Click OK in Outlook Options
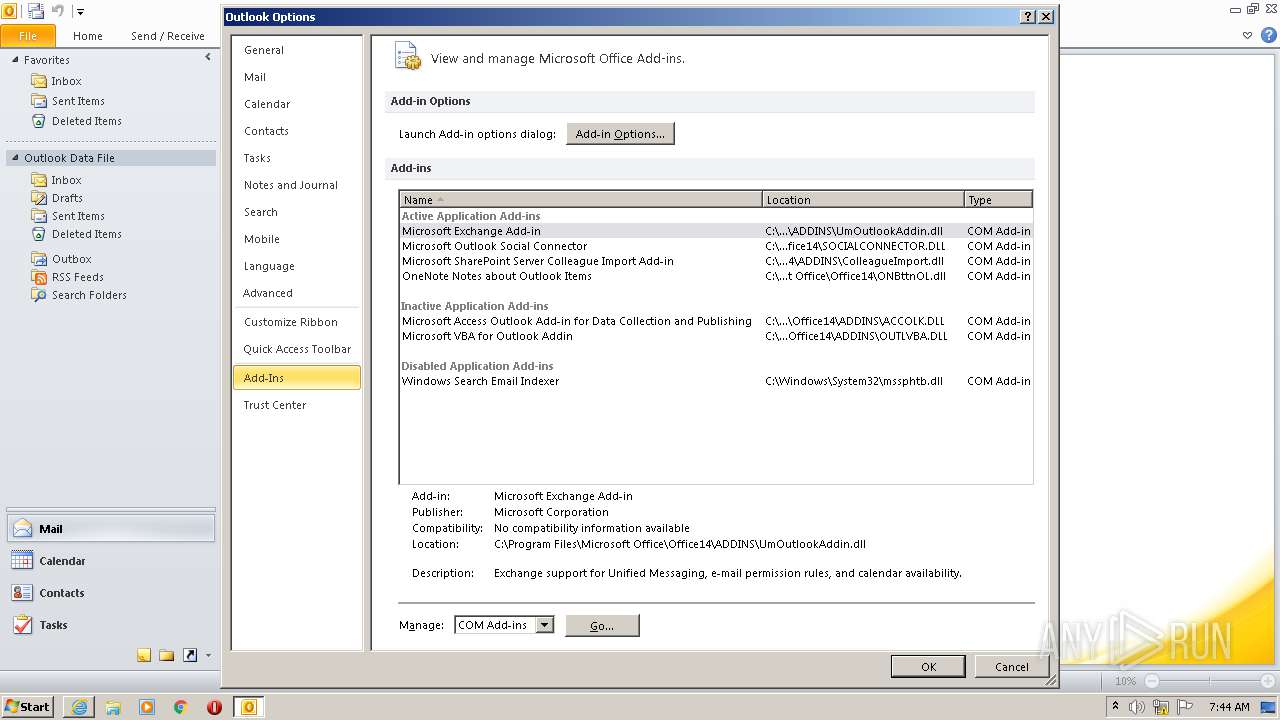 (x=928, y=667)
